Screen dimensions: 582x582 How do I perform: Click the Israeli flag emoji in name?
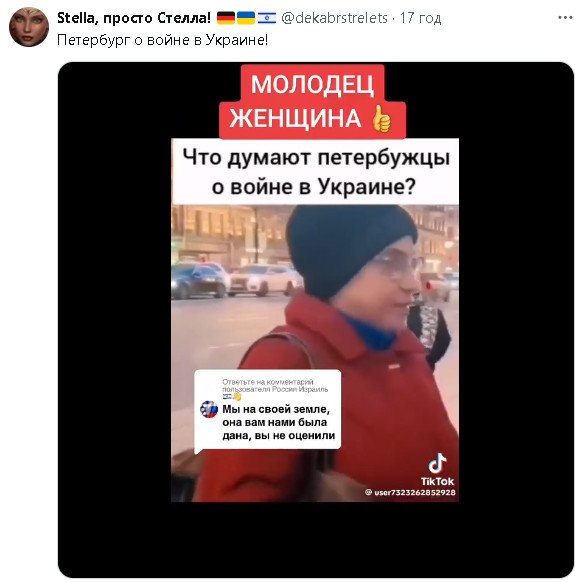point(267,18)
